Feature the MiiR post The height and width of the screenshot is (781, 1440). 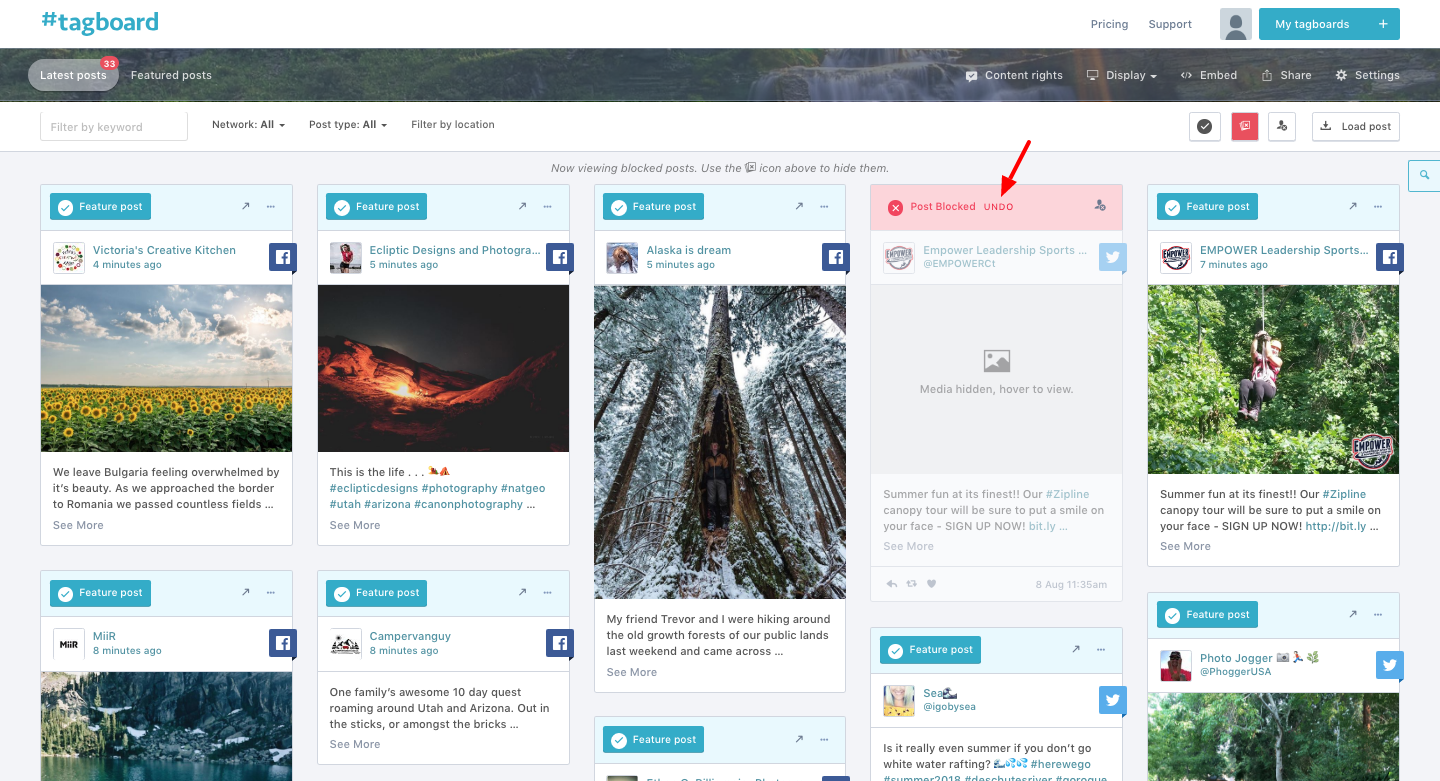(x=100, y=593)
